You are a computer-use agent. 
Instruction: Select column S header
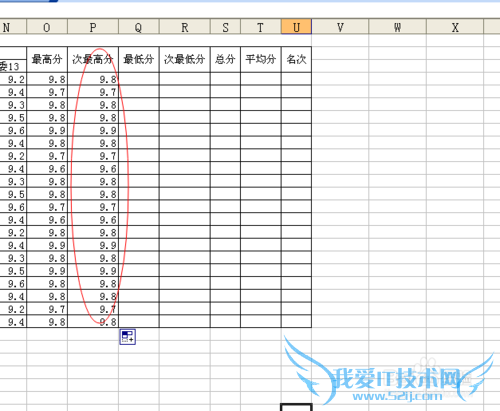[225, 27]
